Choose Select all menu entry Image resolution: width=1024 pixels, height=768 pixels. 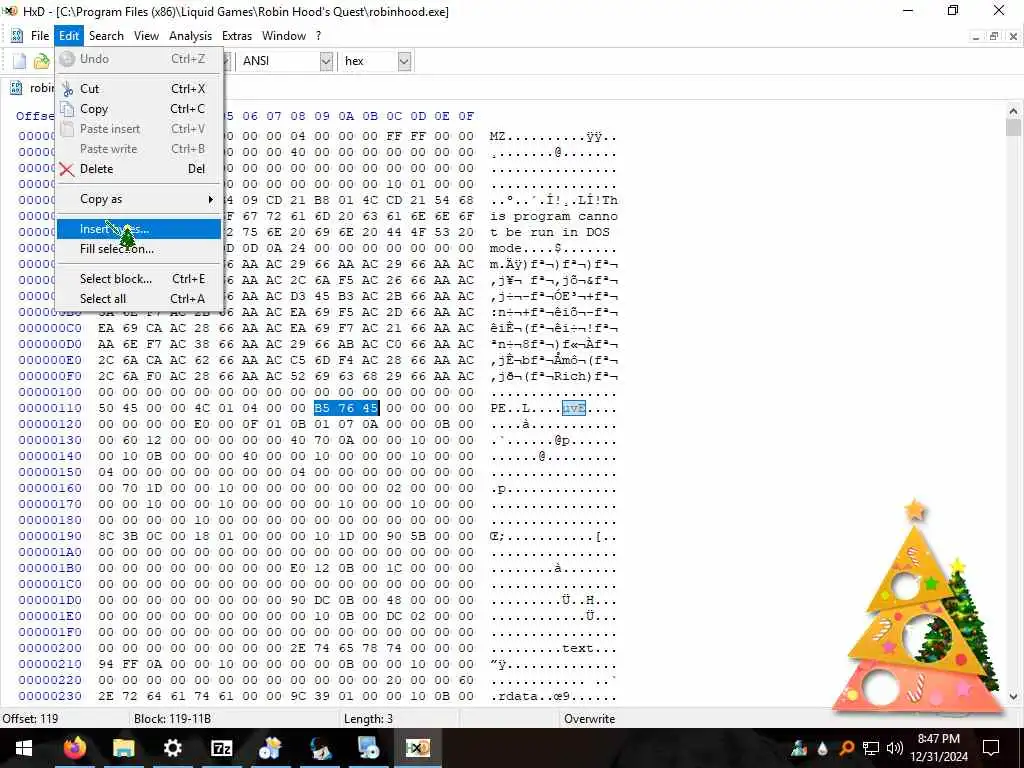pyautogui.click(x=138, y=299)
